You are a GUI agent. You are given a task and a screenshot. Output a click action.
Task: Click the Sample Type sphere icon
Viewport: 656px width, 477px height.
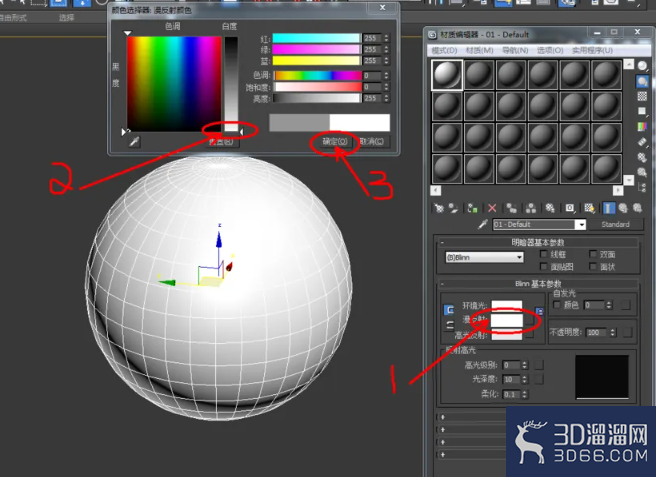click(x=642, y=66)
